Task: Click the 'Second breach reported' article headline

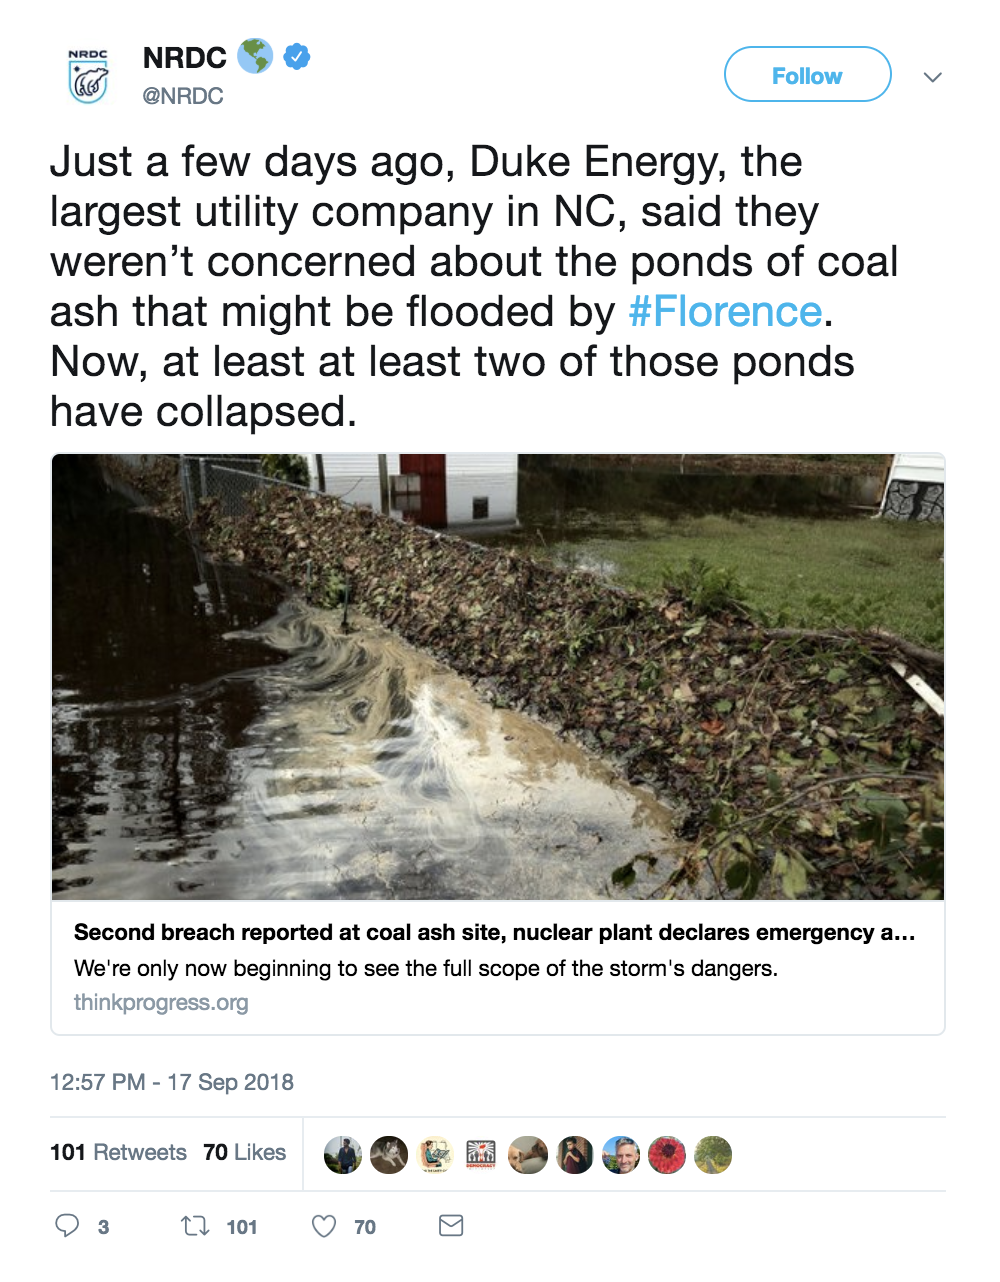Action: pos(494,932)
